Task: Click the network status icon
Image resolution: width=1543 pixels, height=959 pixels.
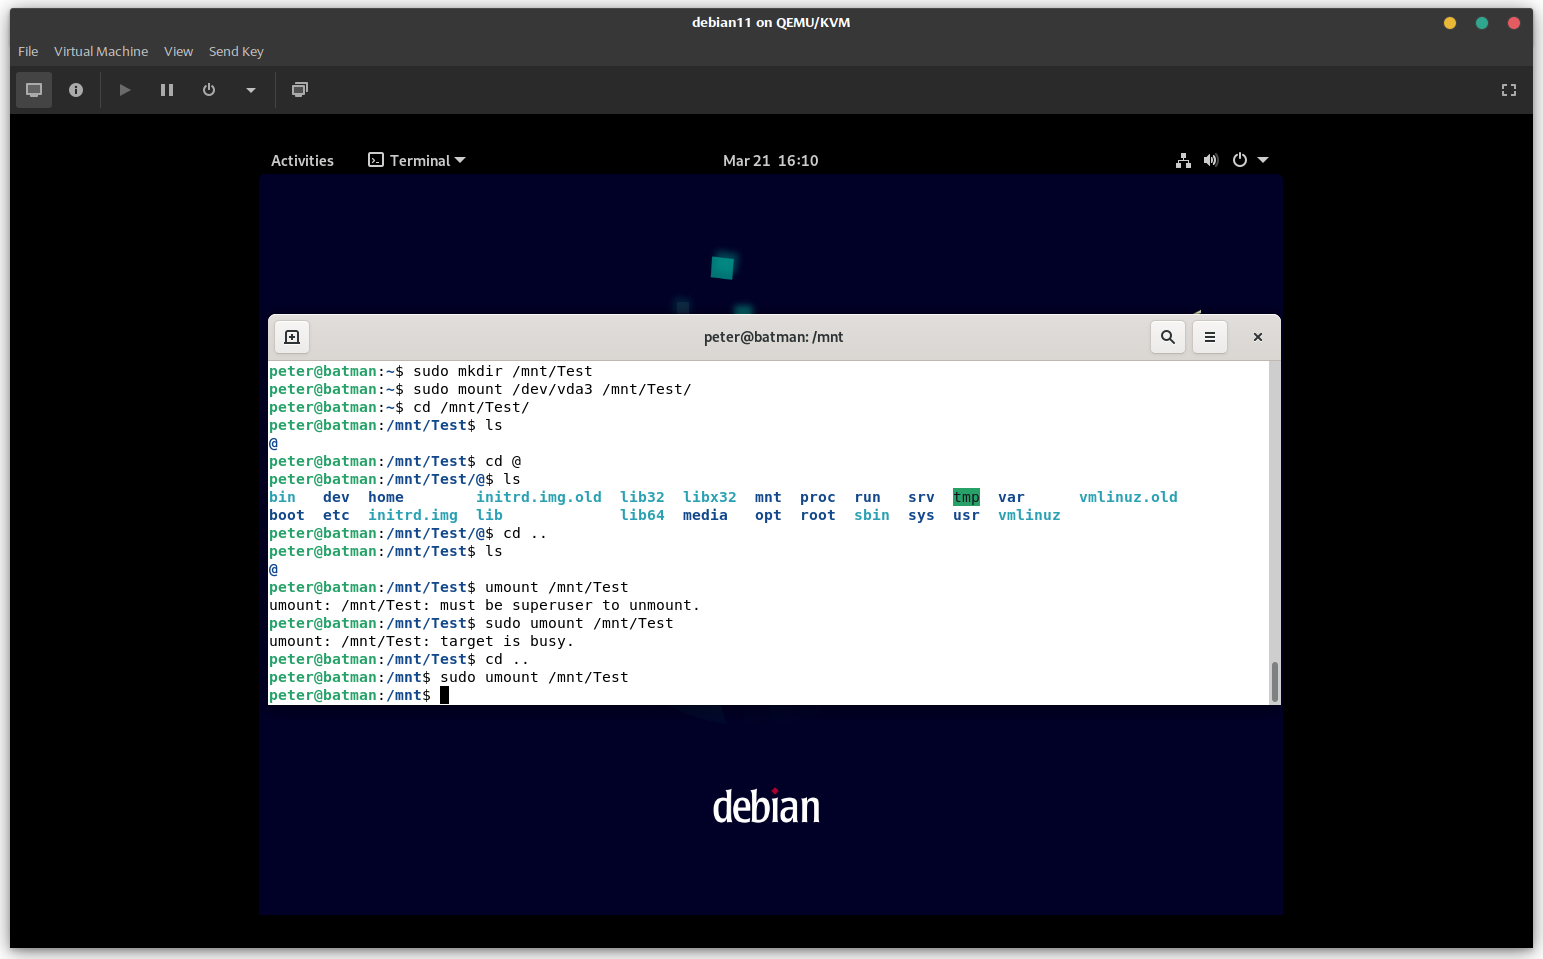Action: [x=1183, y=160]
